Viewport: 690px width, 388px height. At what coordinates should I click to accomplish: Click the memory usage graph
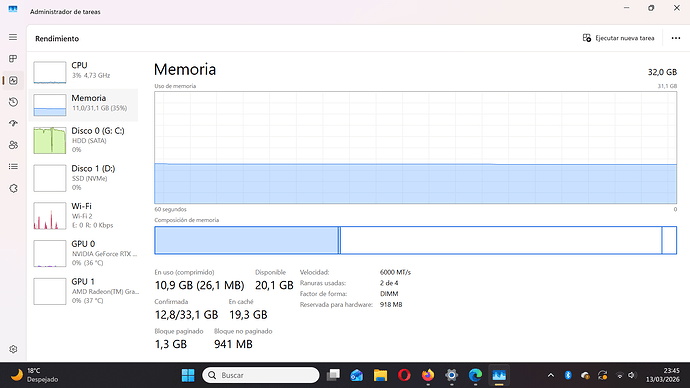(x=415, y=147)
